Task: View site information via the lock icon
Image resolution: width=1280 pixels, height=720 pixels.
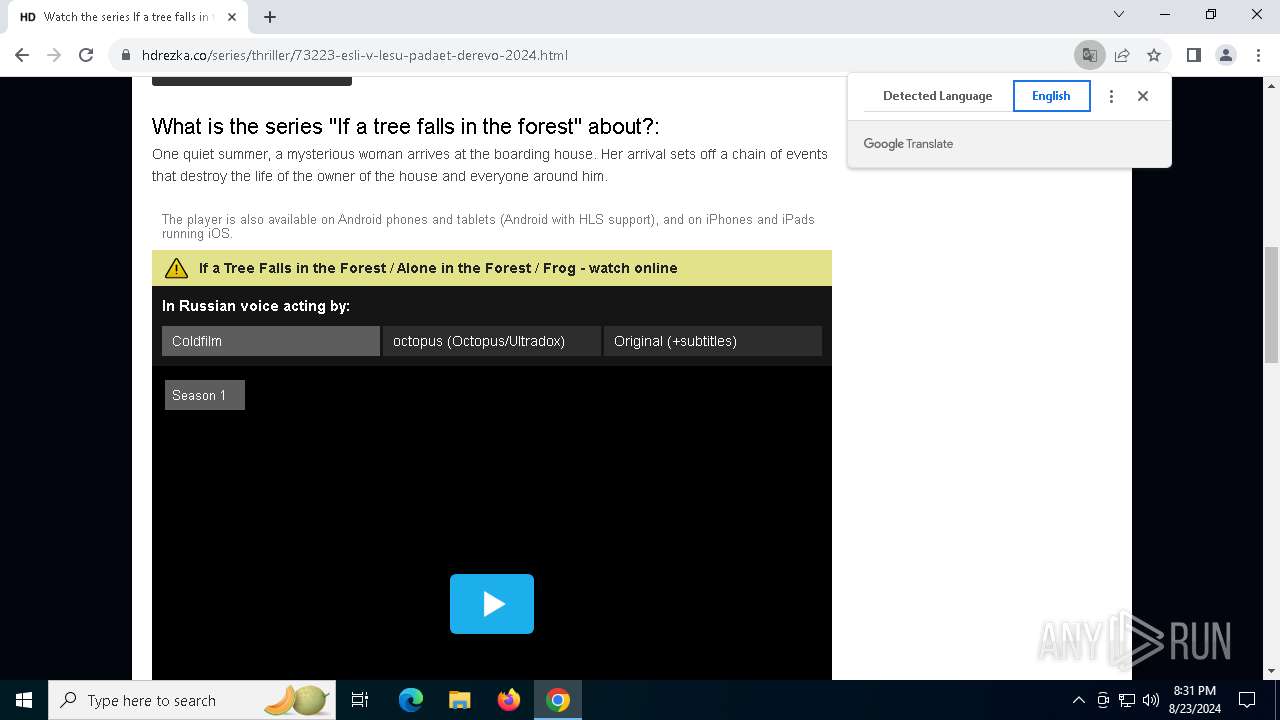Action: click(x=126, y=55)
